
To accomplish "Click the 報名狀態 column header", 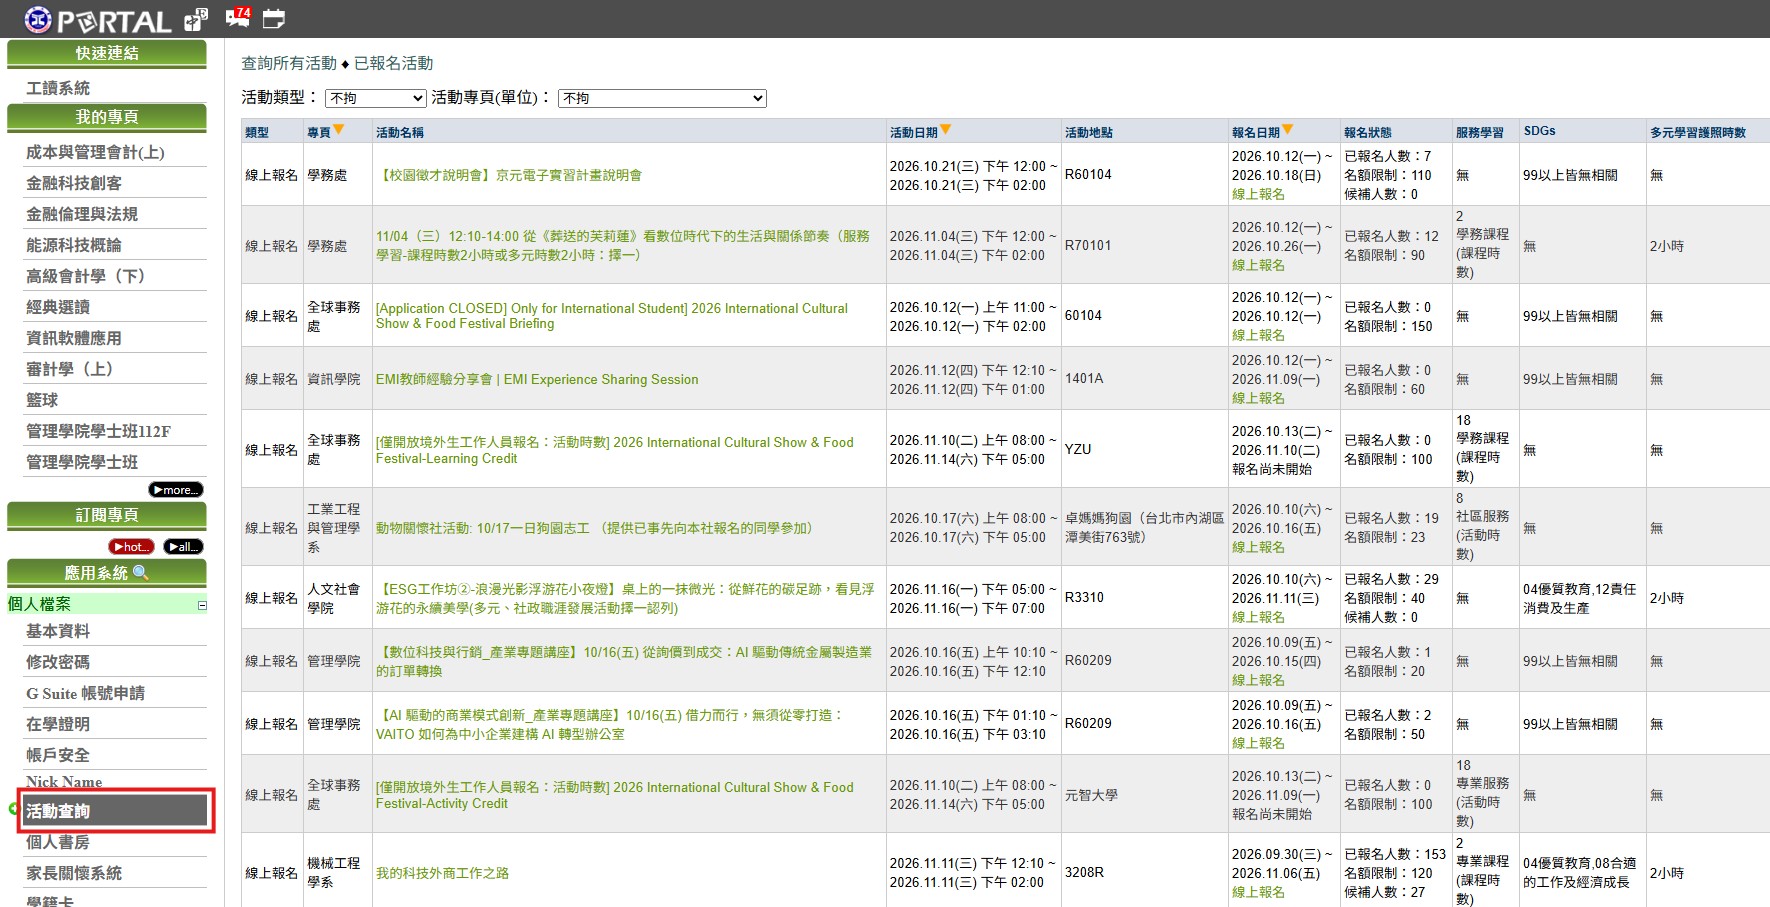I will point(1367,132).
